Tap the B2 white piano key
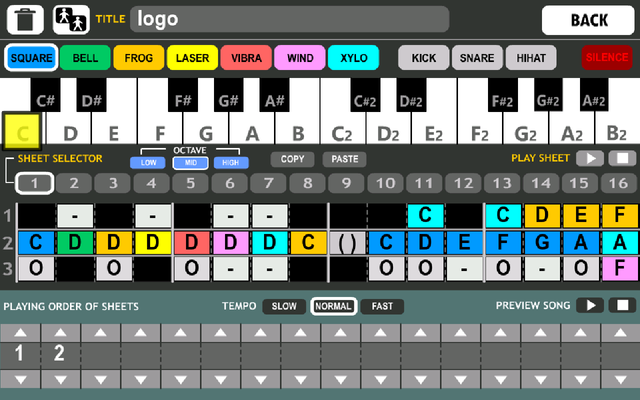Screen dimensions: 640x400 617,127
